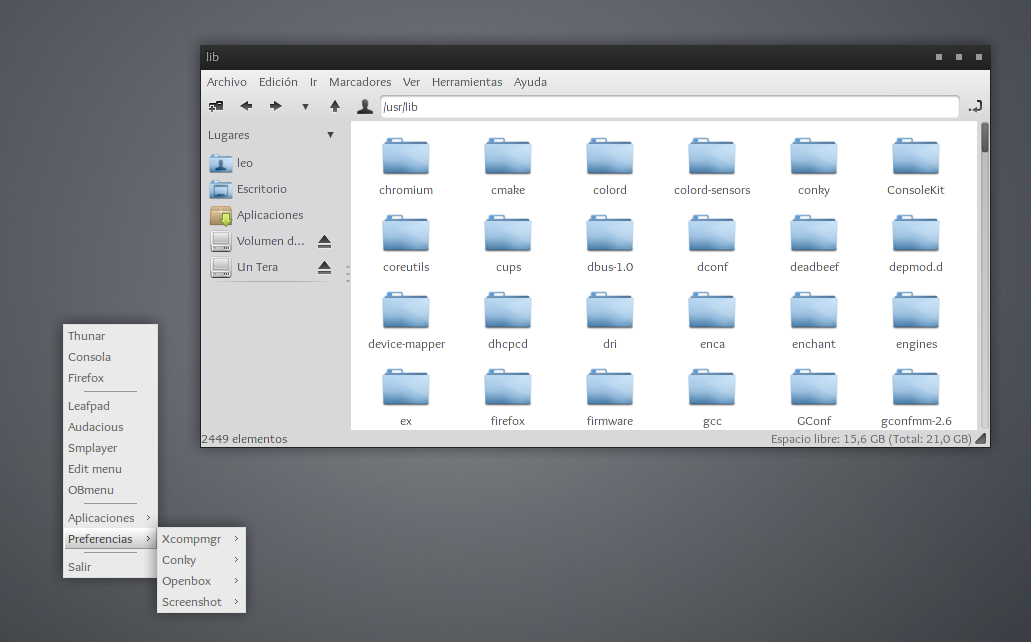Click the go/jump icon beside path bar
This screenshot has width=1031, height=642.
tap(975, 106)
